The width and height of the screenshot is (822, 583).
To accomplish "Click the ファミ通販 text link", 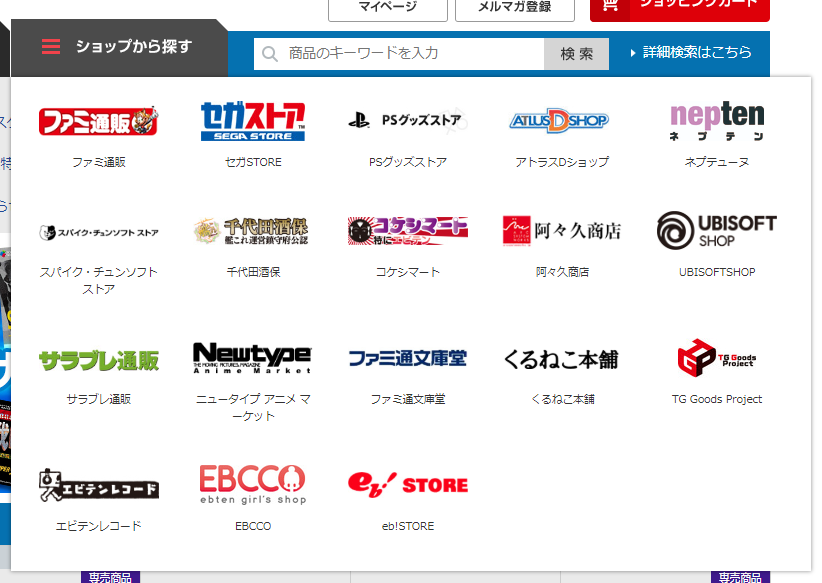I will (x=99, y=162).
